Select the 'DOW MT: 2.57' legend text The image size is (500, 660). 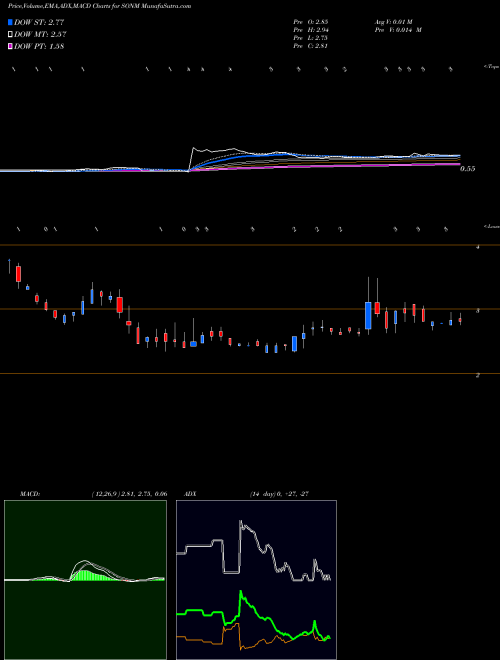[40, 35]
